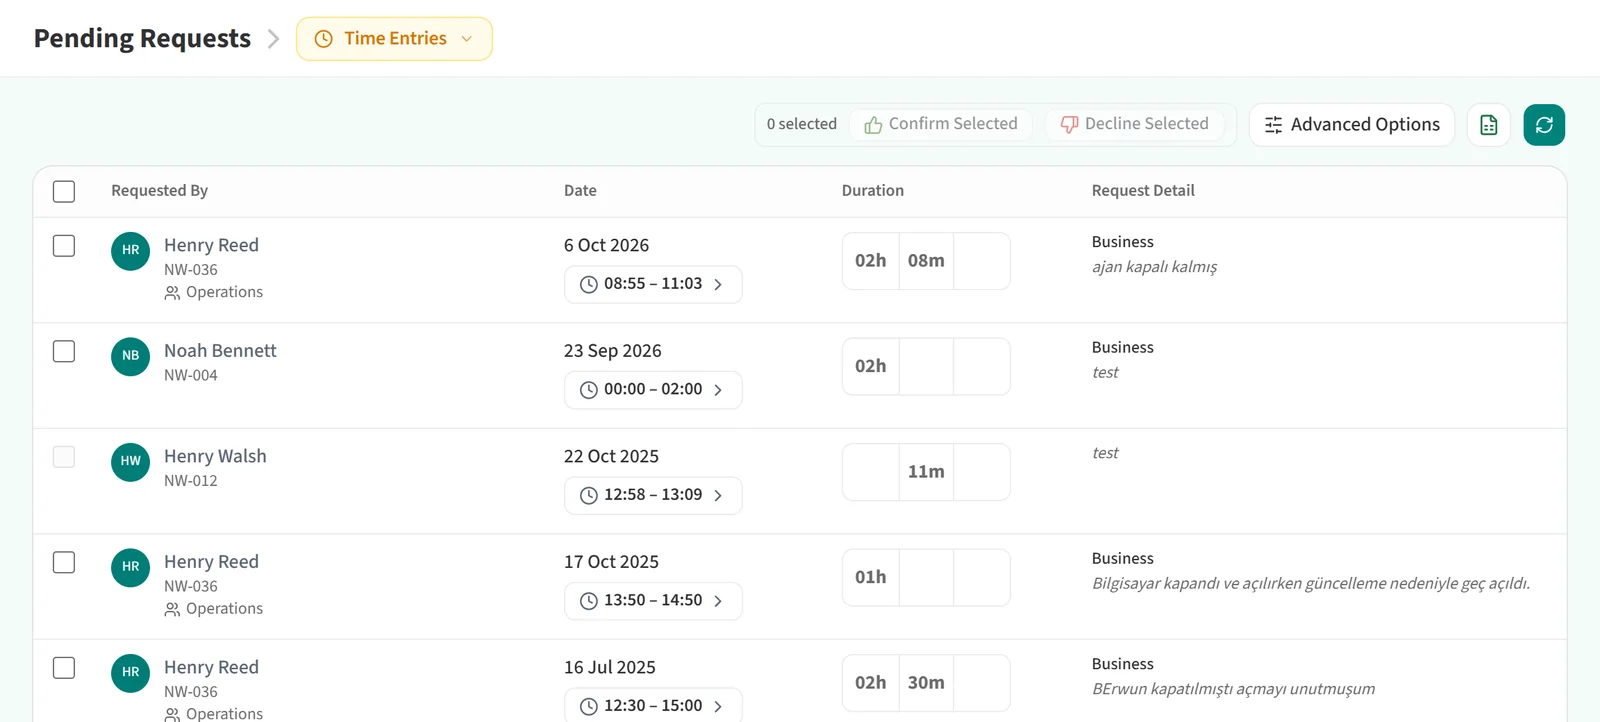Open the Time Entries dropdown

(394, 39)
